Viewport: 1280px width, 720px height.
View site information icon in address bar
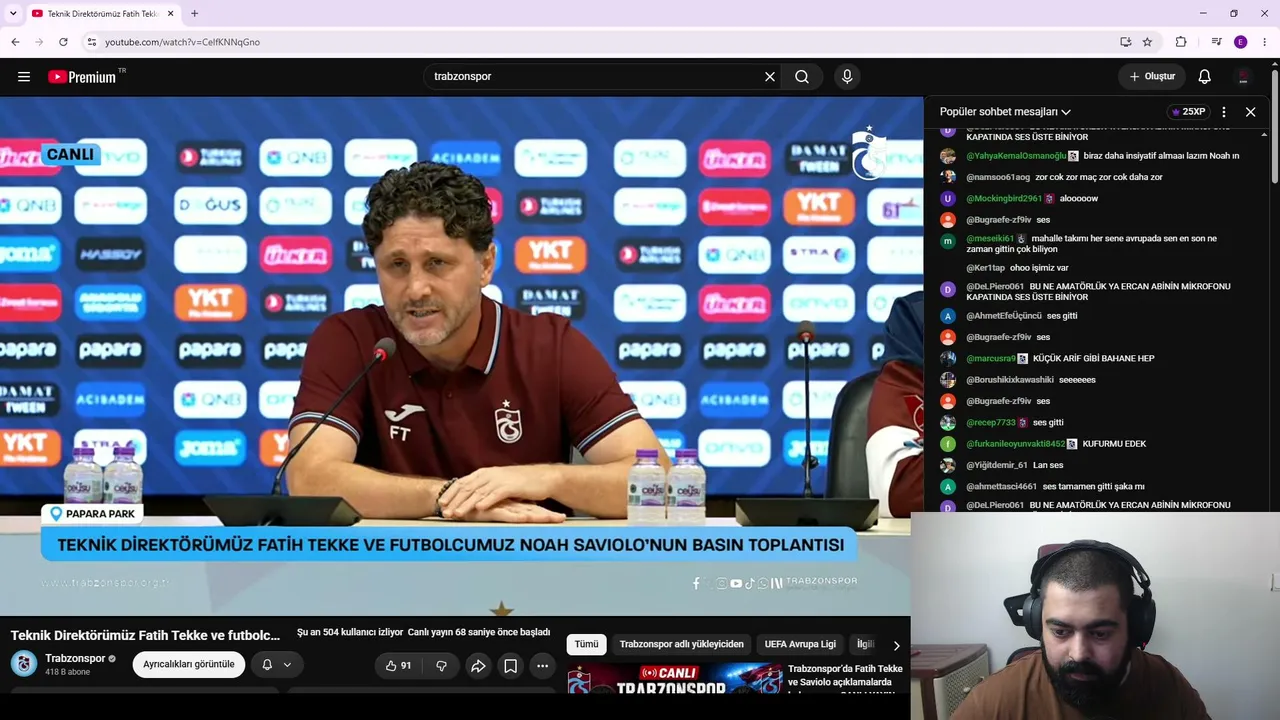pyautogui.click(x=91, y=42)
